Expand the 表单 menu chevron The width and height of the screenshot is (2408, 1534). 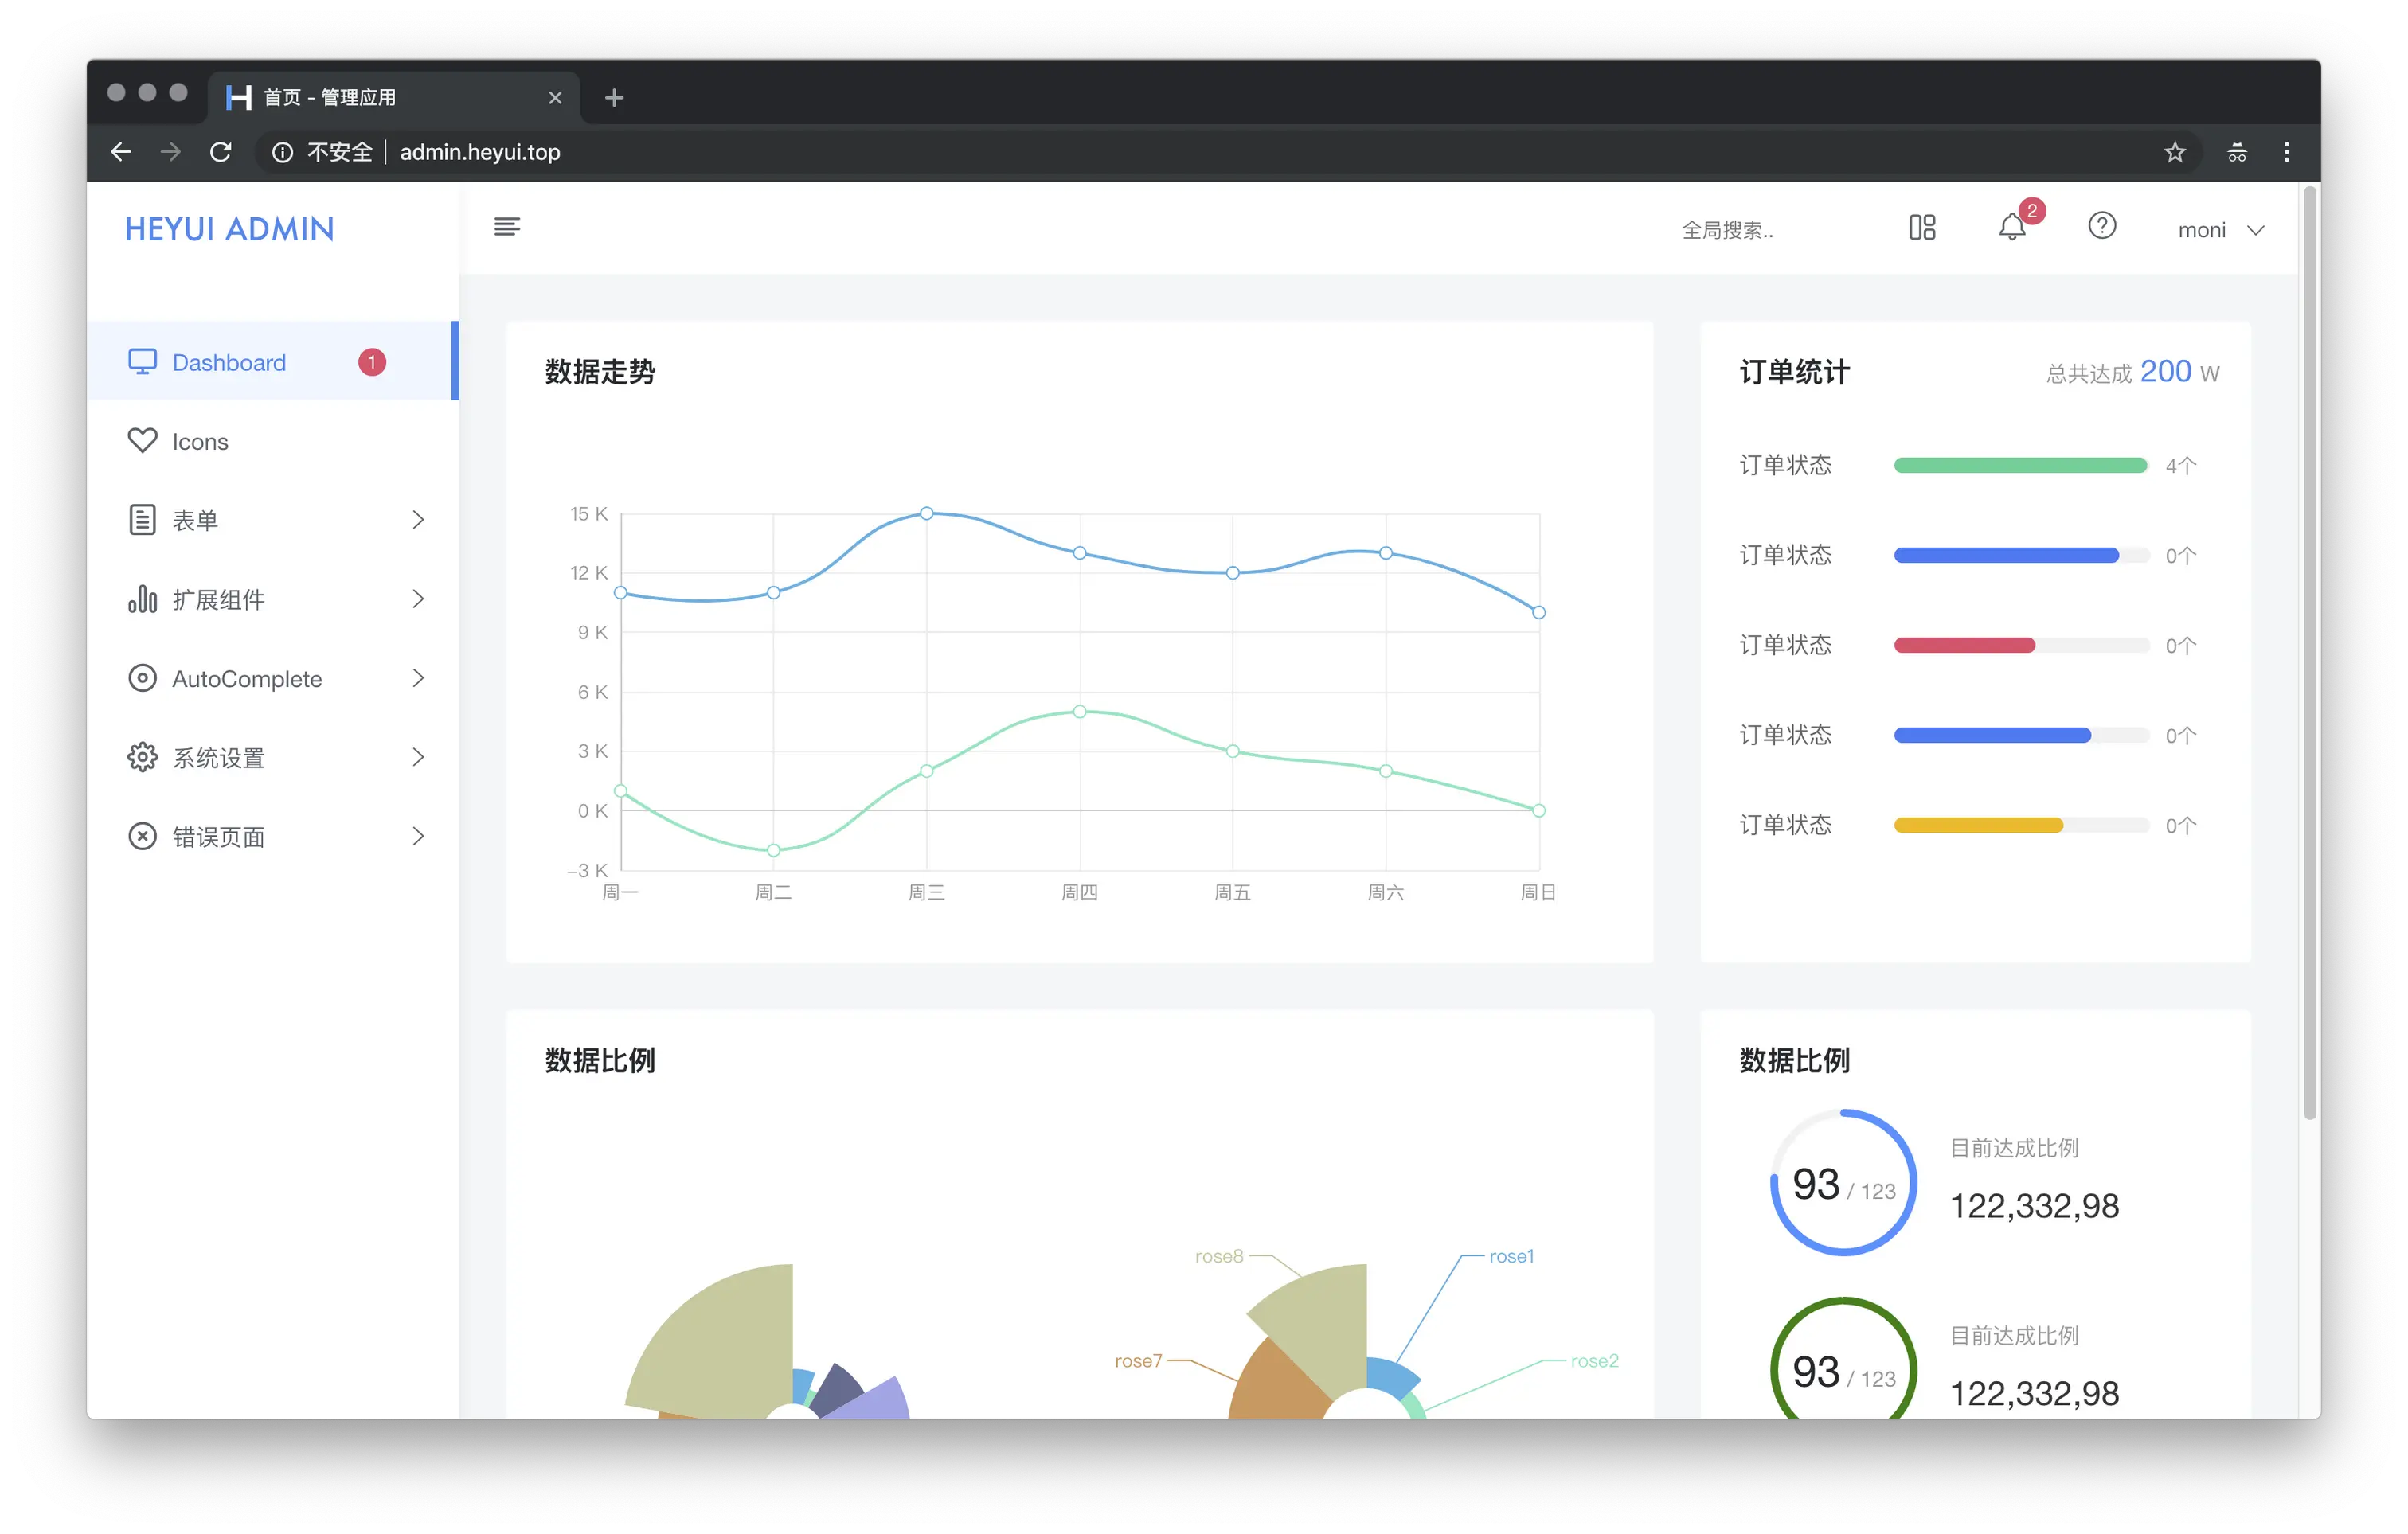(418, 520)
